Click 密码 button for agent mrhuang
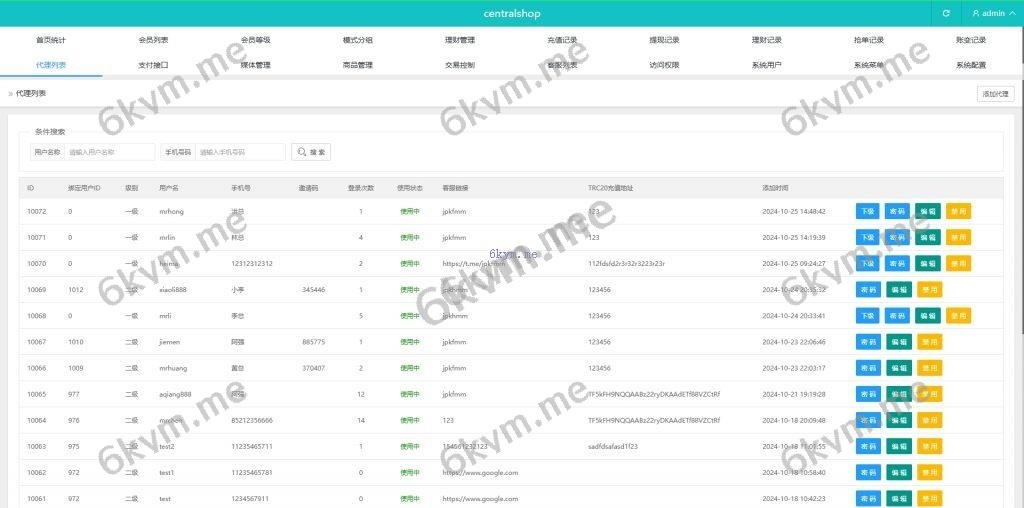Screen dimensions: 1024x508 click(x=869, y=367)
